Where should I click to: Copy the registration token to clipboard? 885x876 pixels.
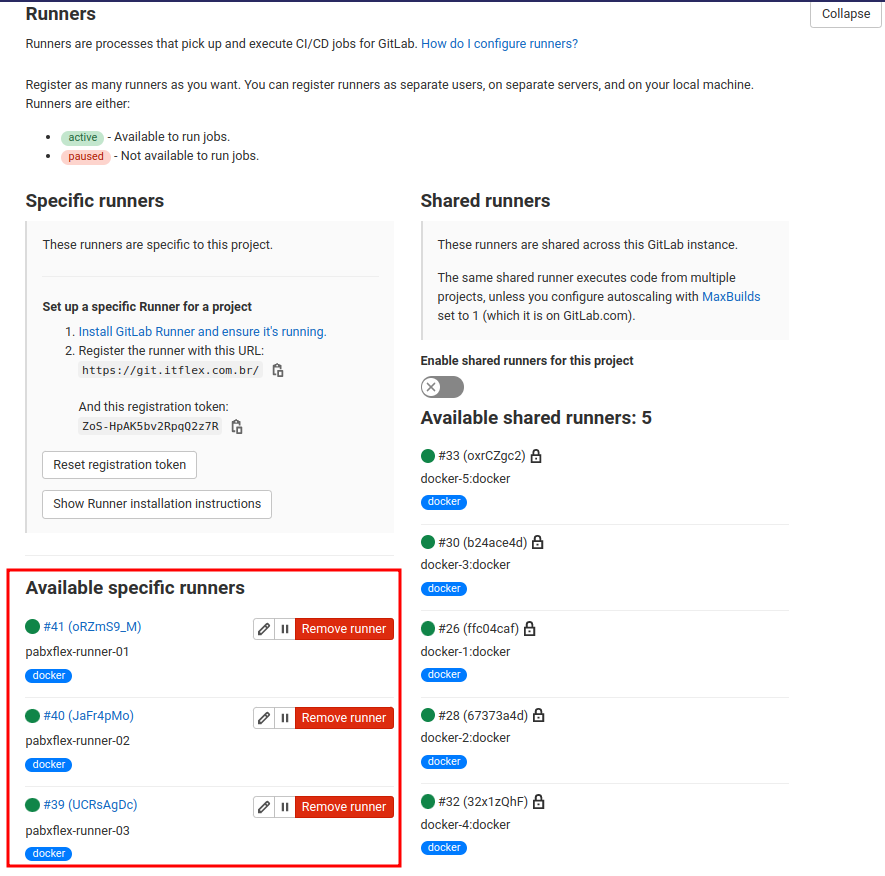(237, 427)
